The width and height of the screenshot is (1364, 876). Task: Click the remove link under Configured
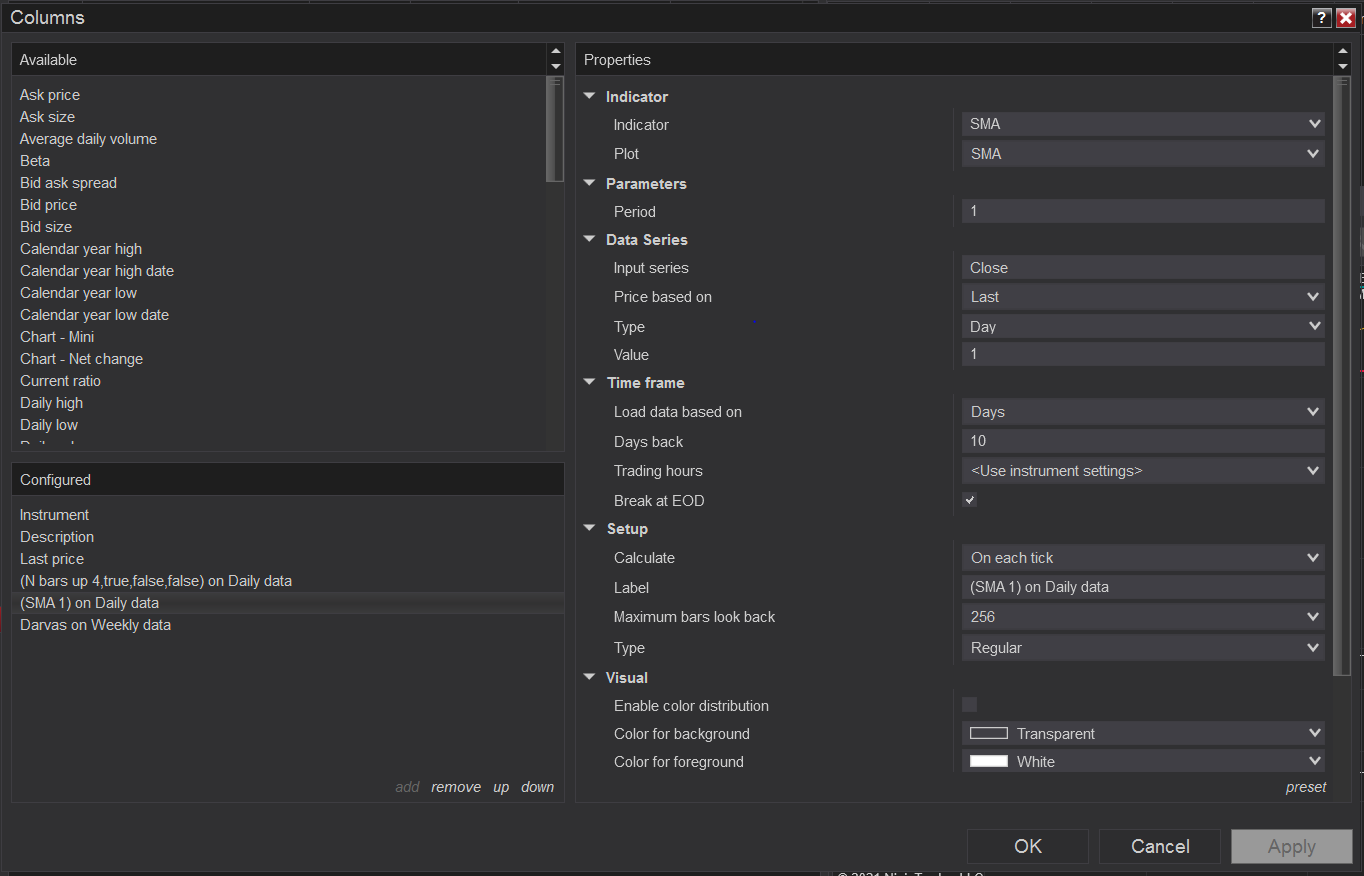[x=456, y=787]
